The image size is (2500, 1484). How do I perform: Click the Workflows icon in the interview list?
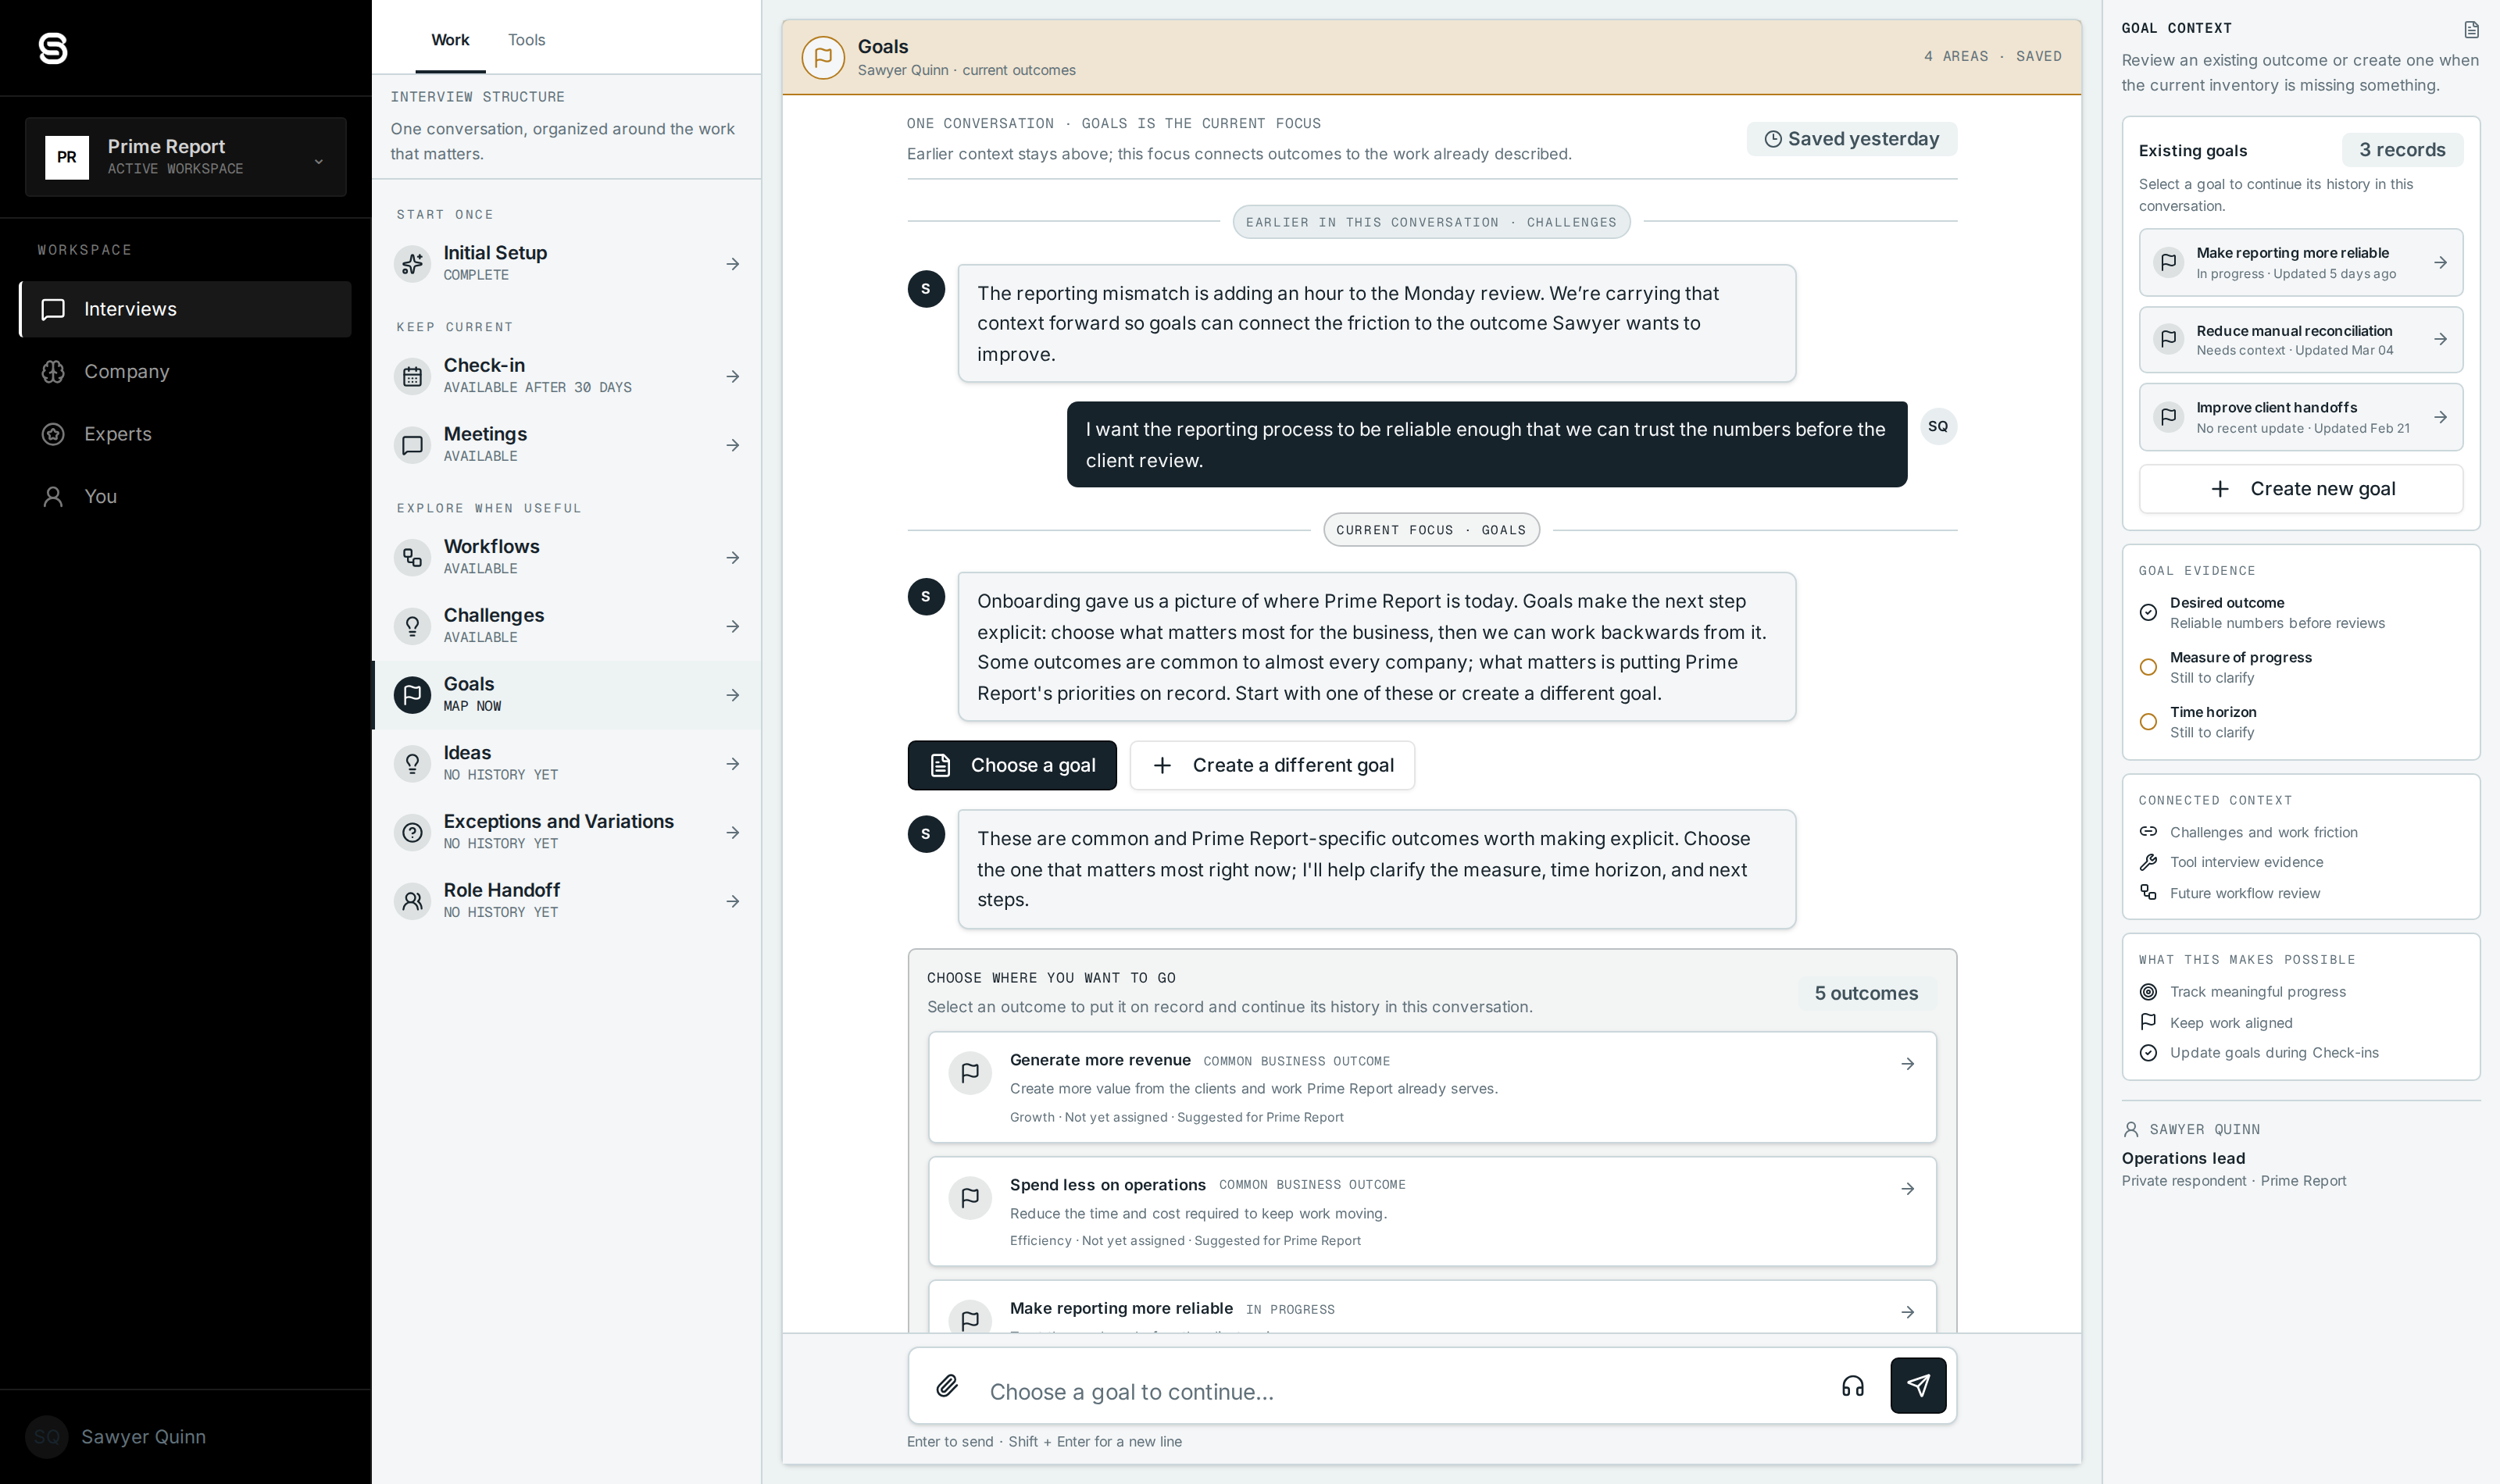pos(412,558)
